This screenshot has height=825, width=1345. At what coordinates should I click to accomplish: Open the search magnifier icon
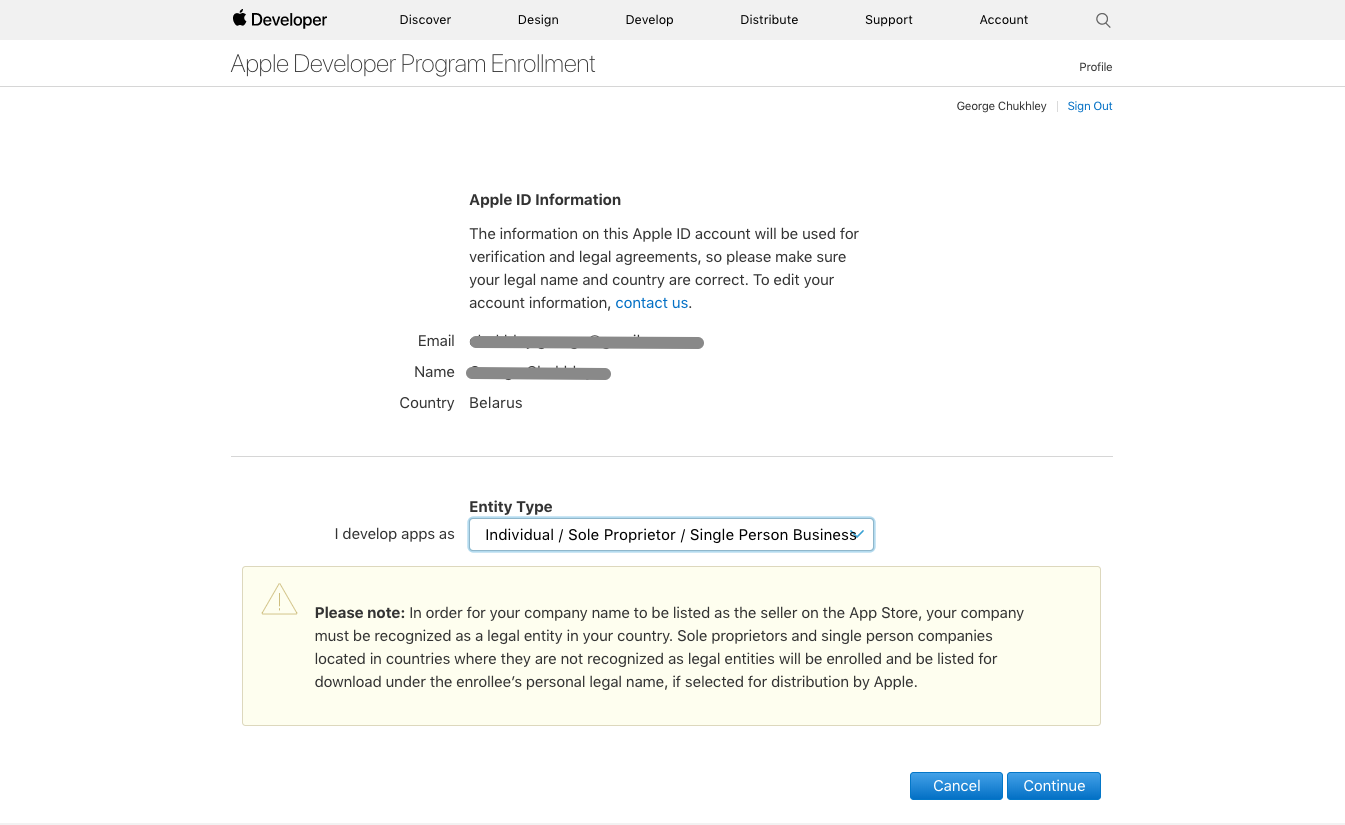point(1103,20)
